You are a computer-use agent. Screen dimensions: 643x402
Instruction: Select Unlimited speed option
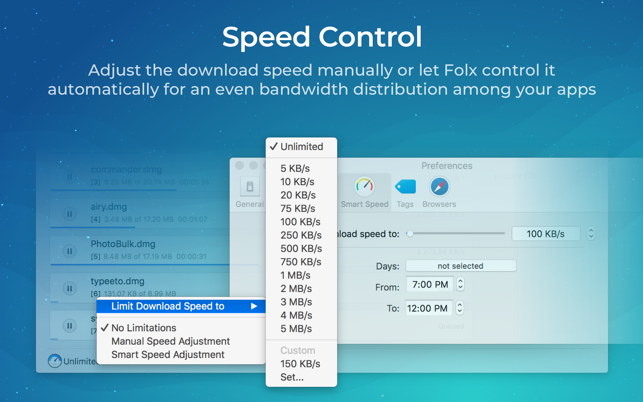[x=301, y=146]
